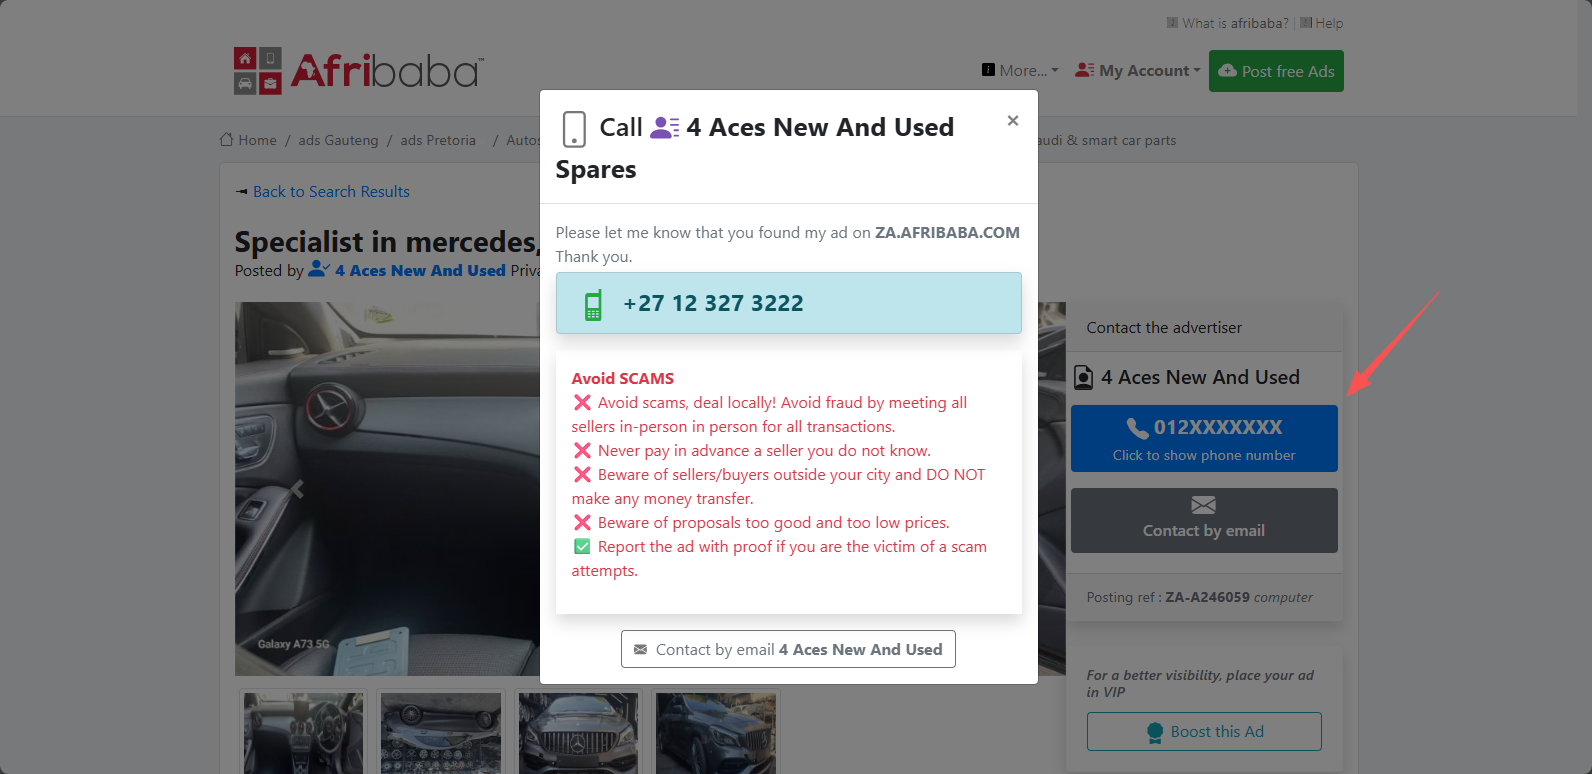Viewport: 1592px width, 774px height.
Task: Click Boost this Ad button
Action: (x=1204, y=731)
